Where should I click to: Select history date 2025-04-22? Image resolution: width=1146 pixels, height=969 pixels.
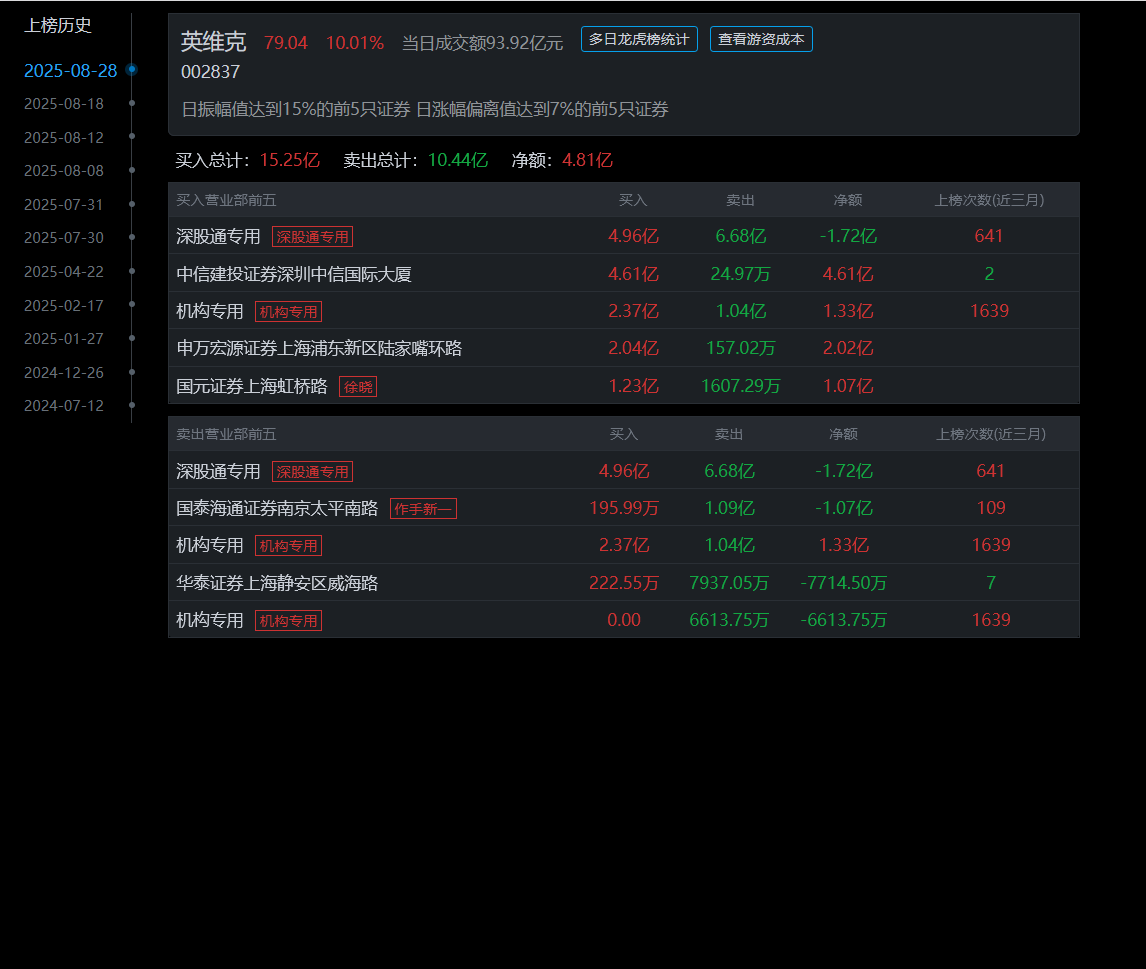[64, 272]
